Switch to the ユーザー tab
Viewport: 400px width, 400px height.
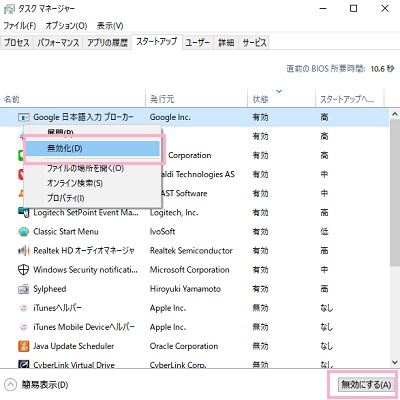pos(198,42)
